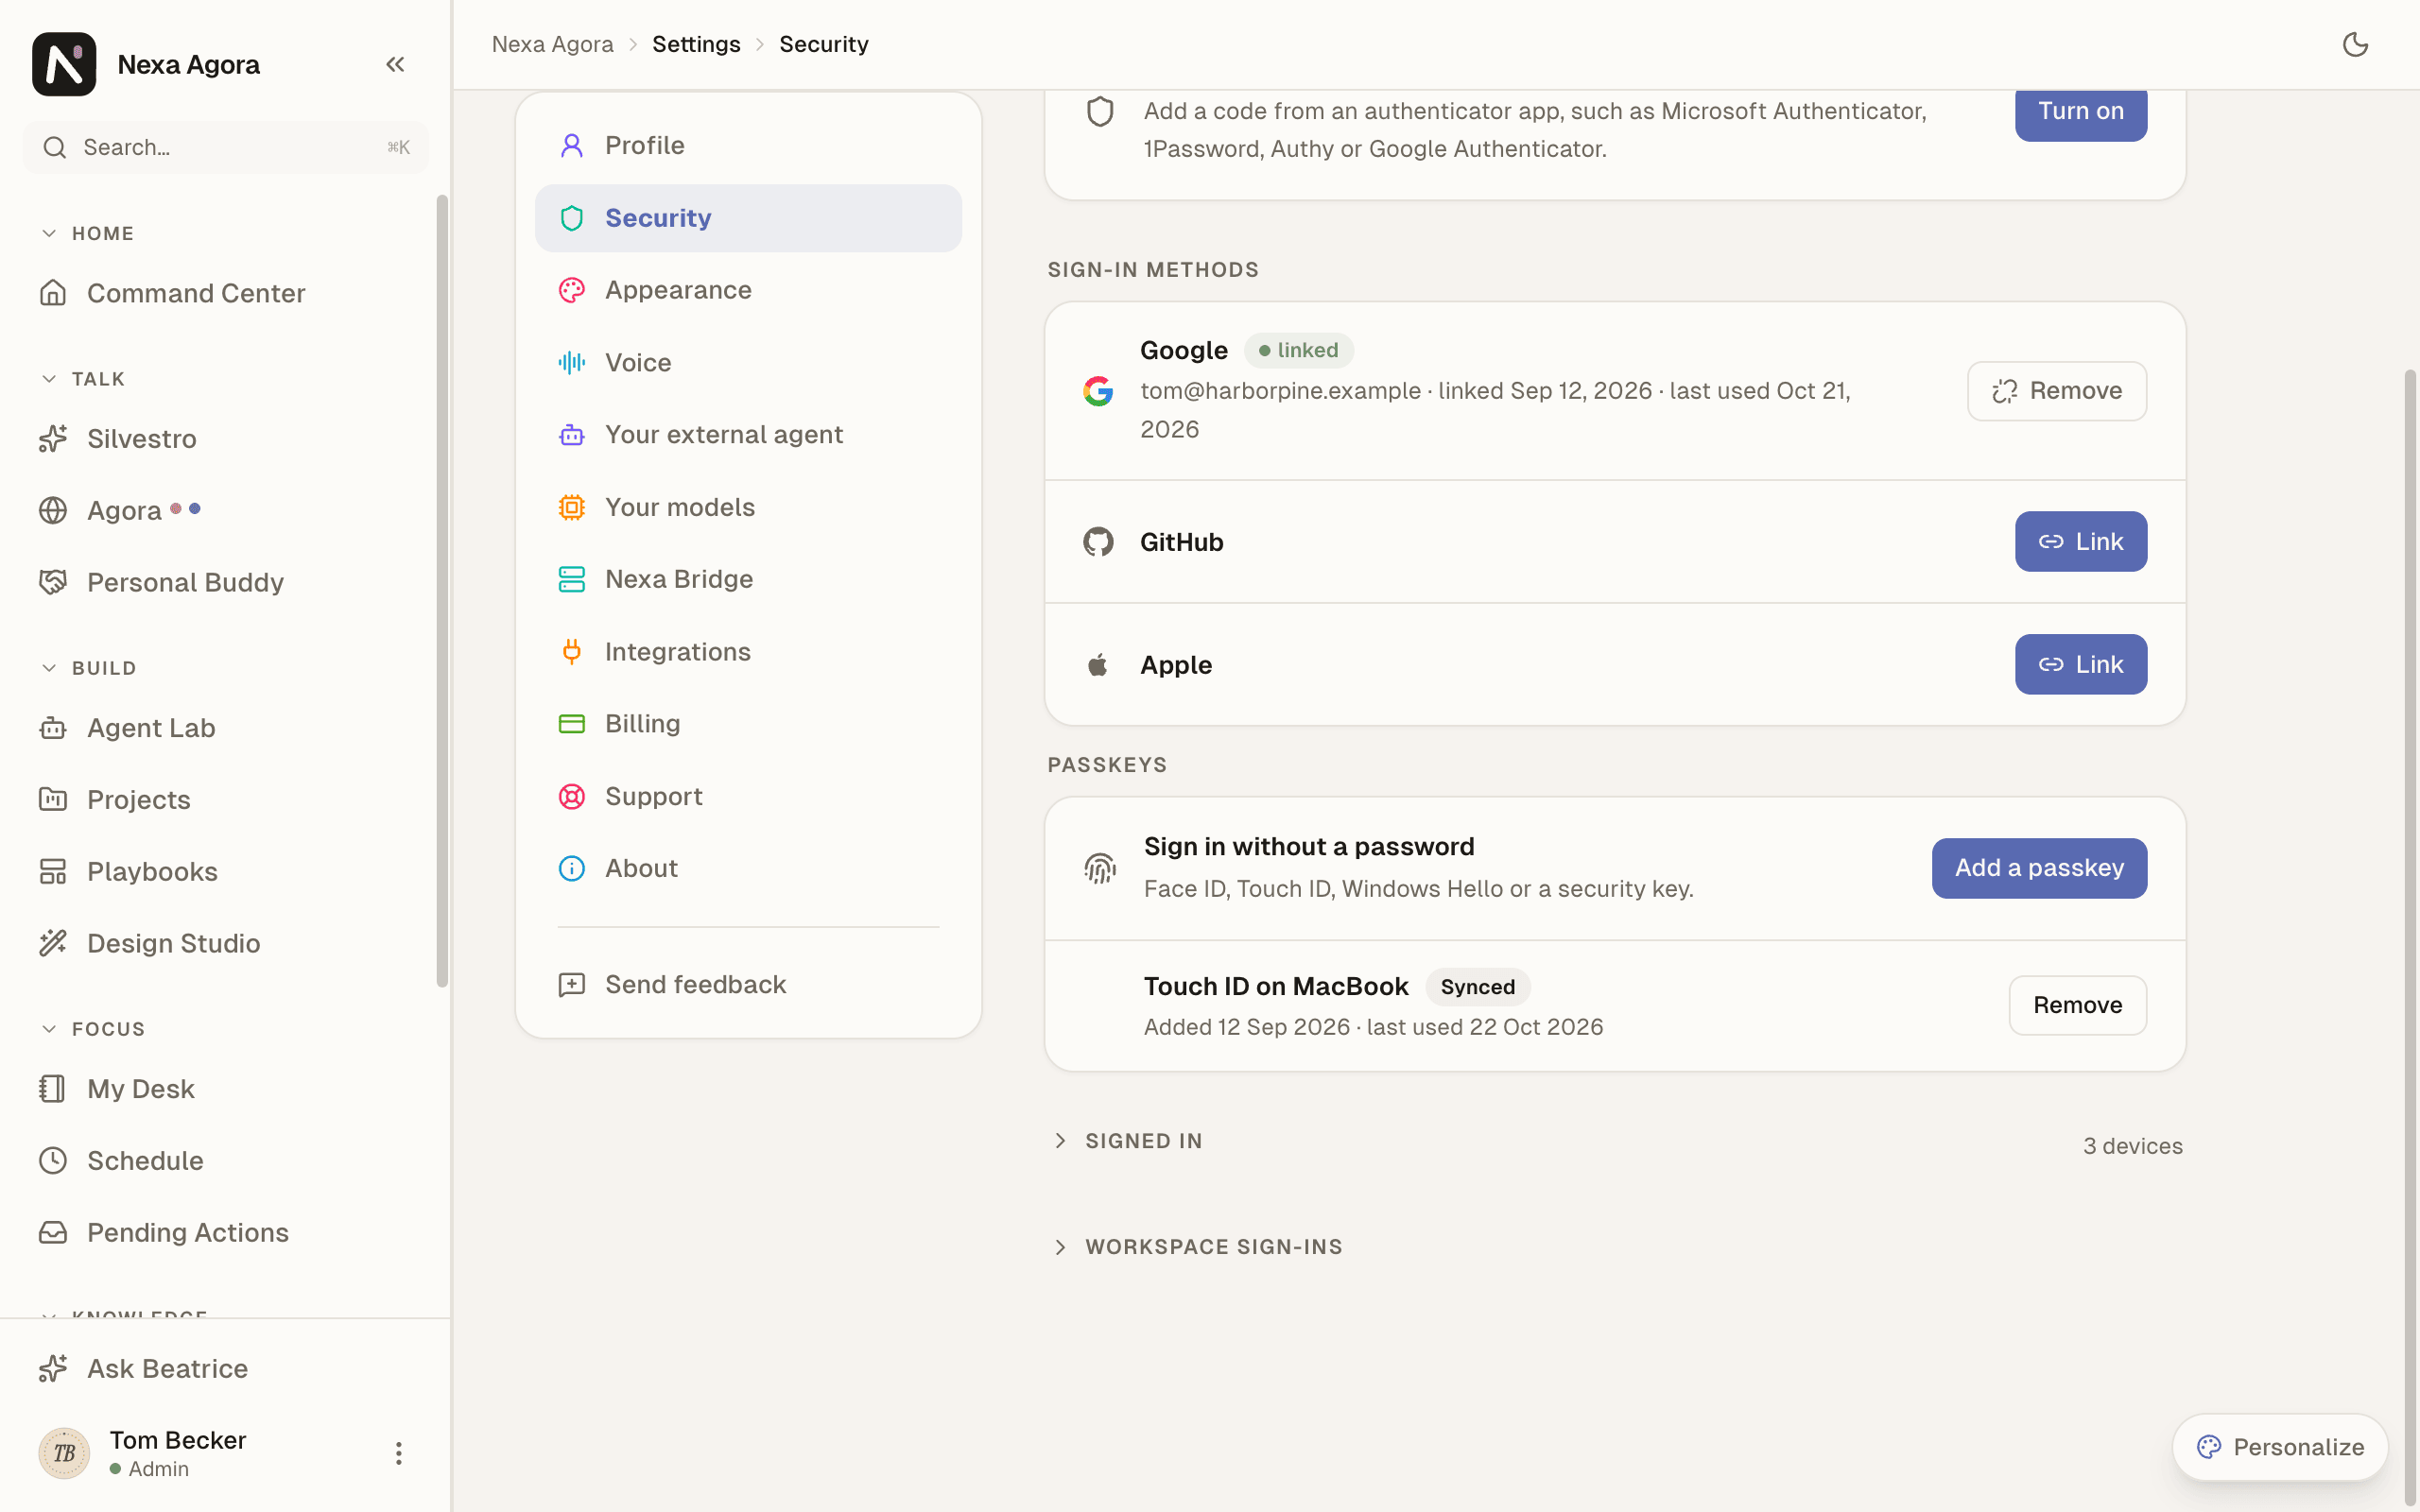Image resolution: width=2420 pixels, height=1512 pixels.
Task: Open Billing settings tab
Action: click(x=748, y=723)
